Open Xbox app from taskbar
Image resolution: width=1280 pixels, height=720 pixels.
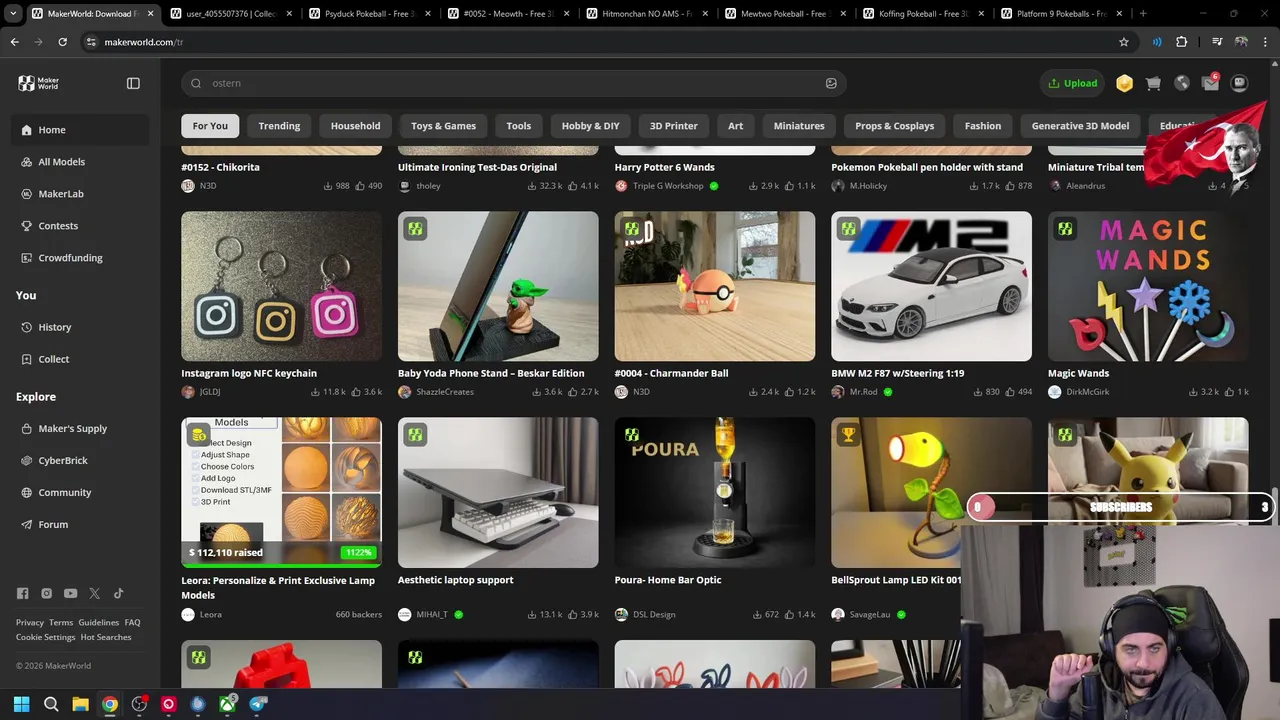228,704
